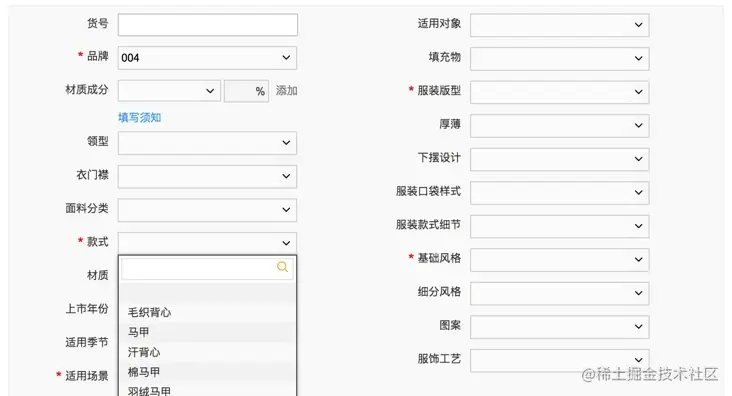Screen dimensions: 732x396
Task: Click the 填写须知 link
Action: pos(140,117)
